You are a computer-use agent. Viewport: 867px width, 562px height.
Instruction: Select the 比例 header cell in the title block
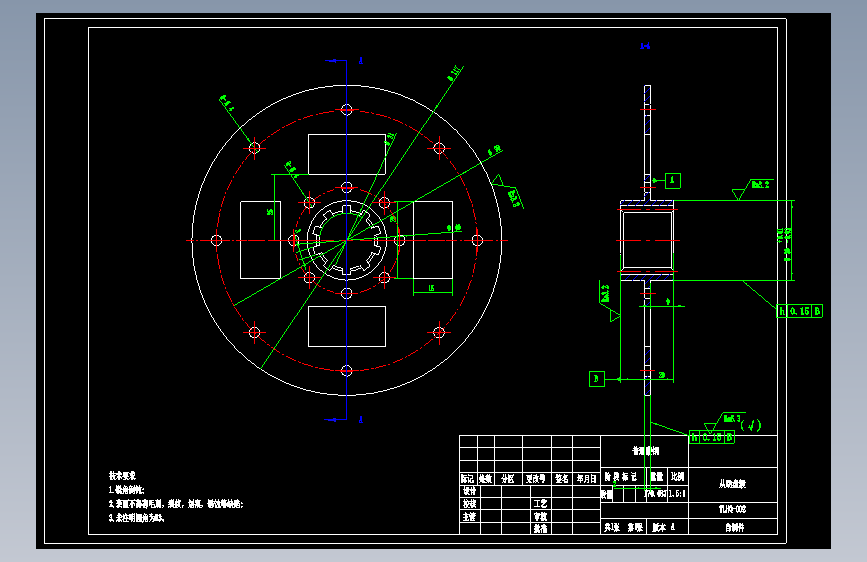pos(678,476)
